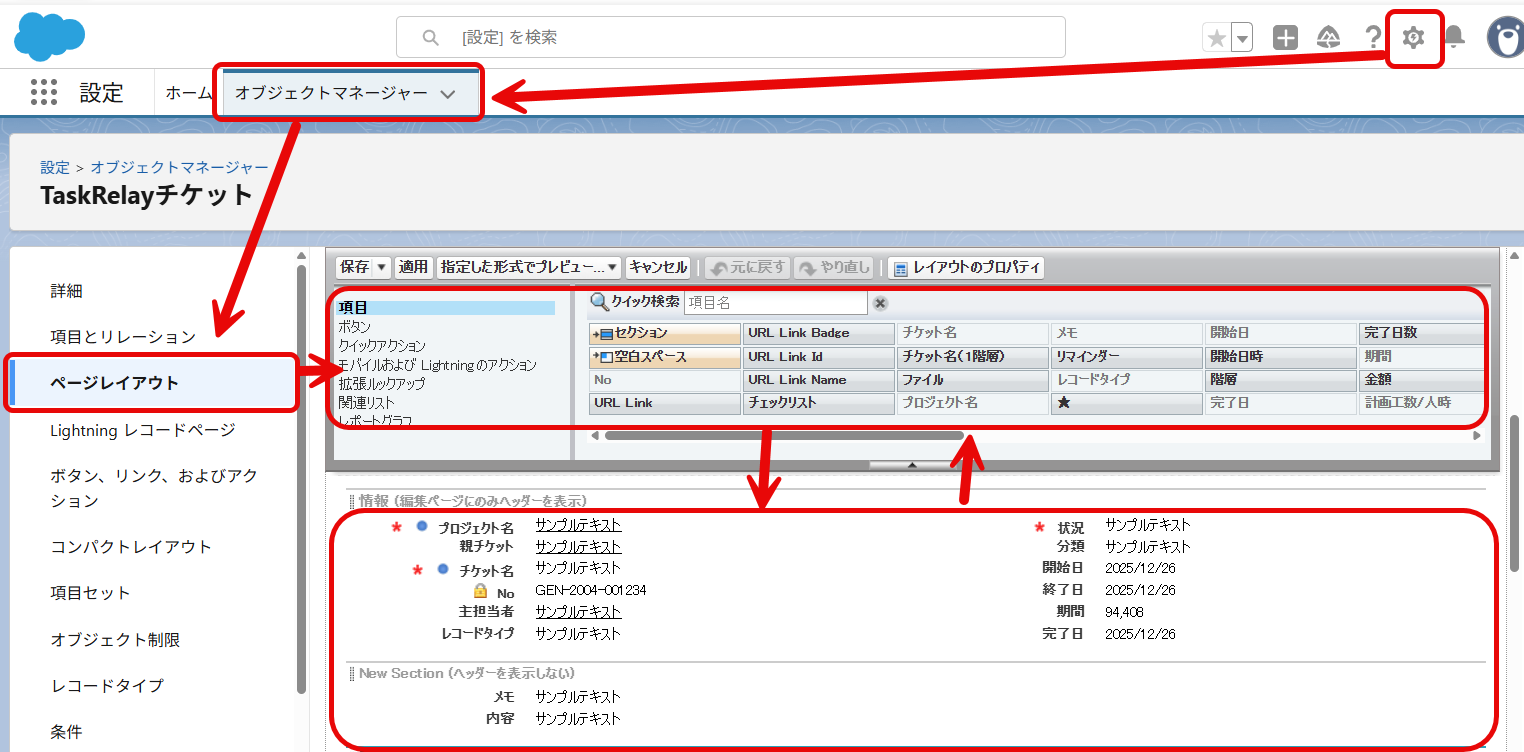Follow the 設定 breadcrumb link

(x=55, y=167)
